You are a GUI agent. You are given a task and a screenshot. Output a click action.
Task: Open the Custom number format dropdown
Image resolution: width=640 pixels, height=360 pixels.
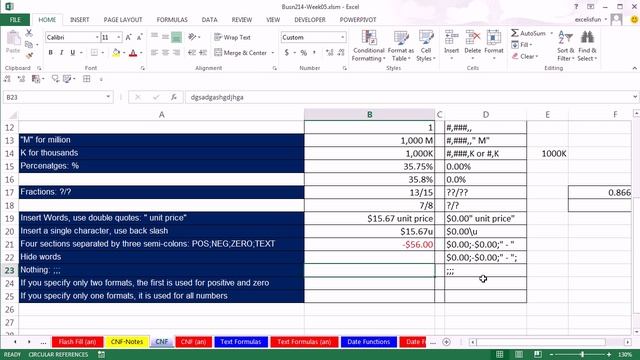pos(342,37)
